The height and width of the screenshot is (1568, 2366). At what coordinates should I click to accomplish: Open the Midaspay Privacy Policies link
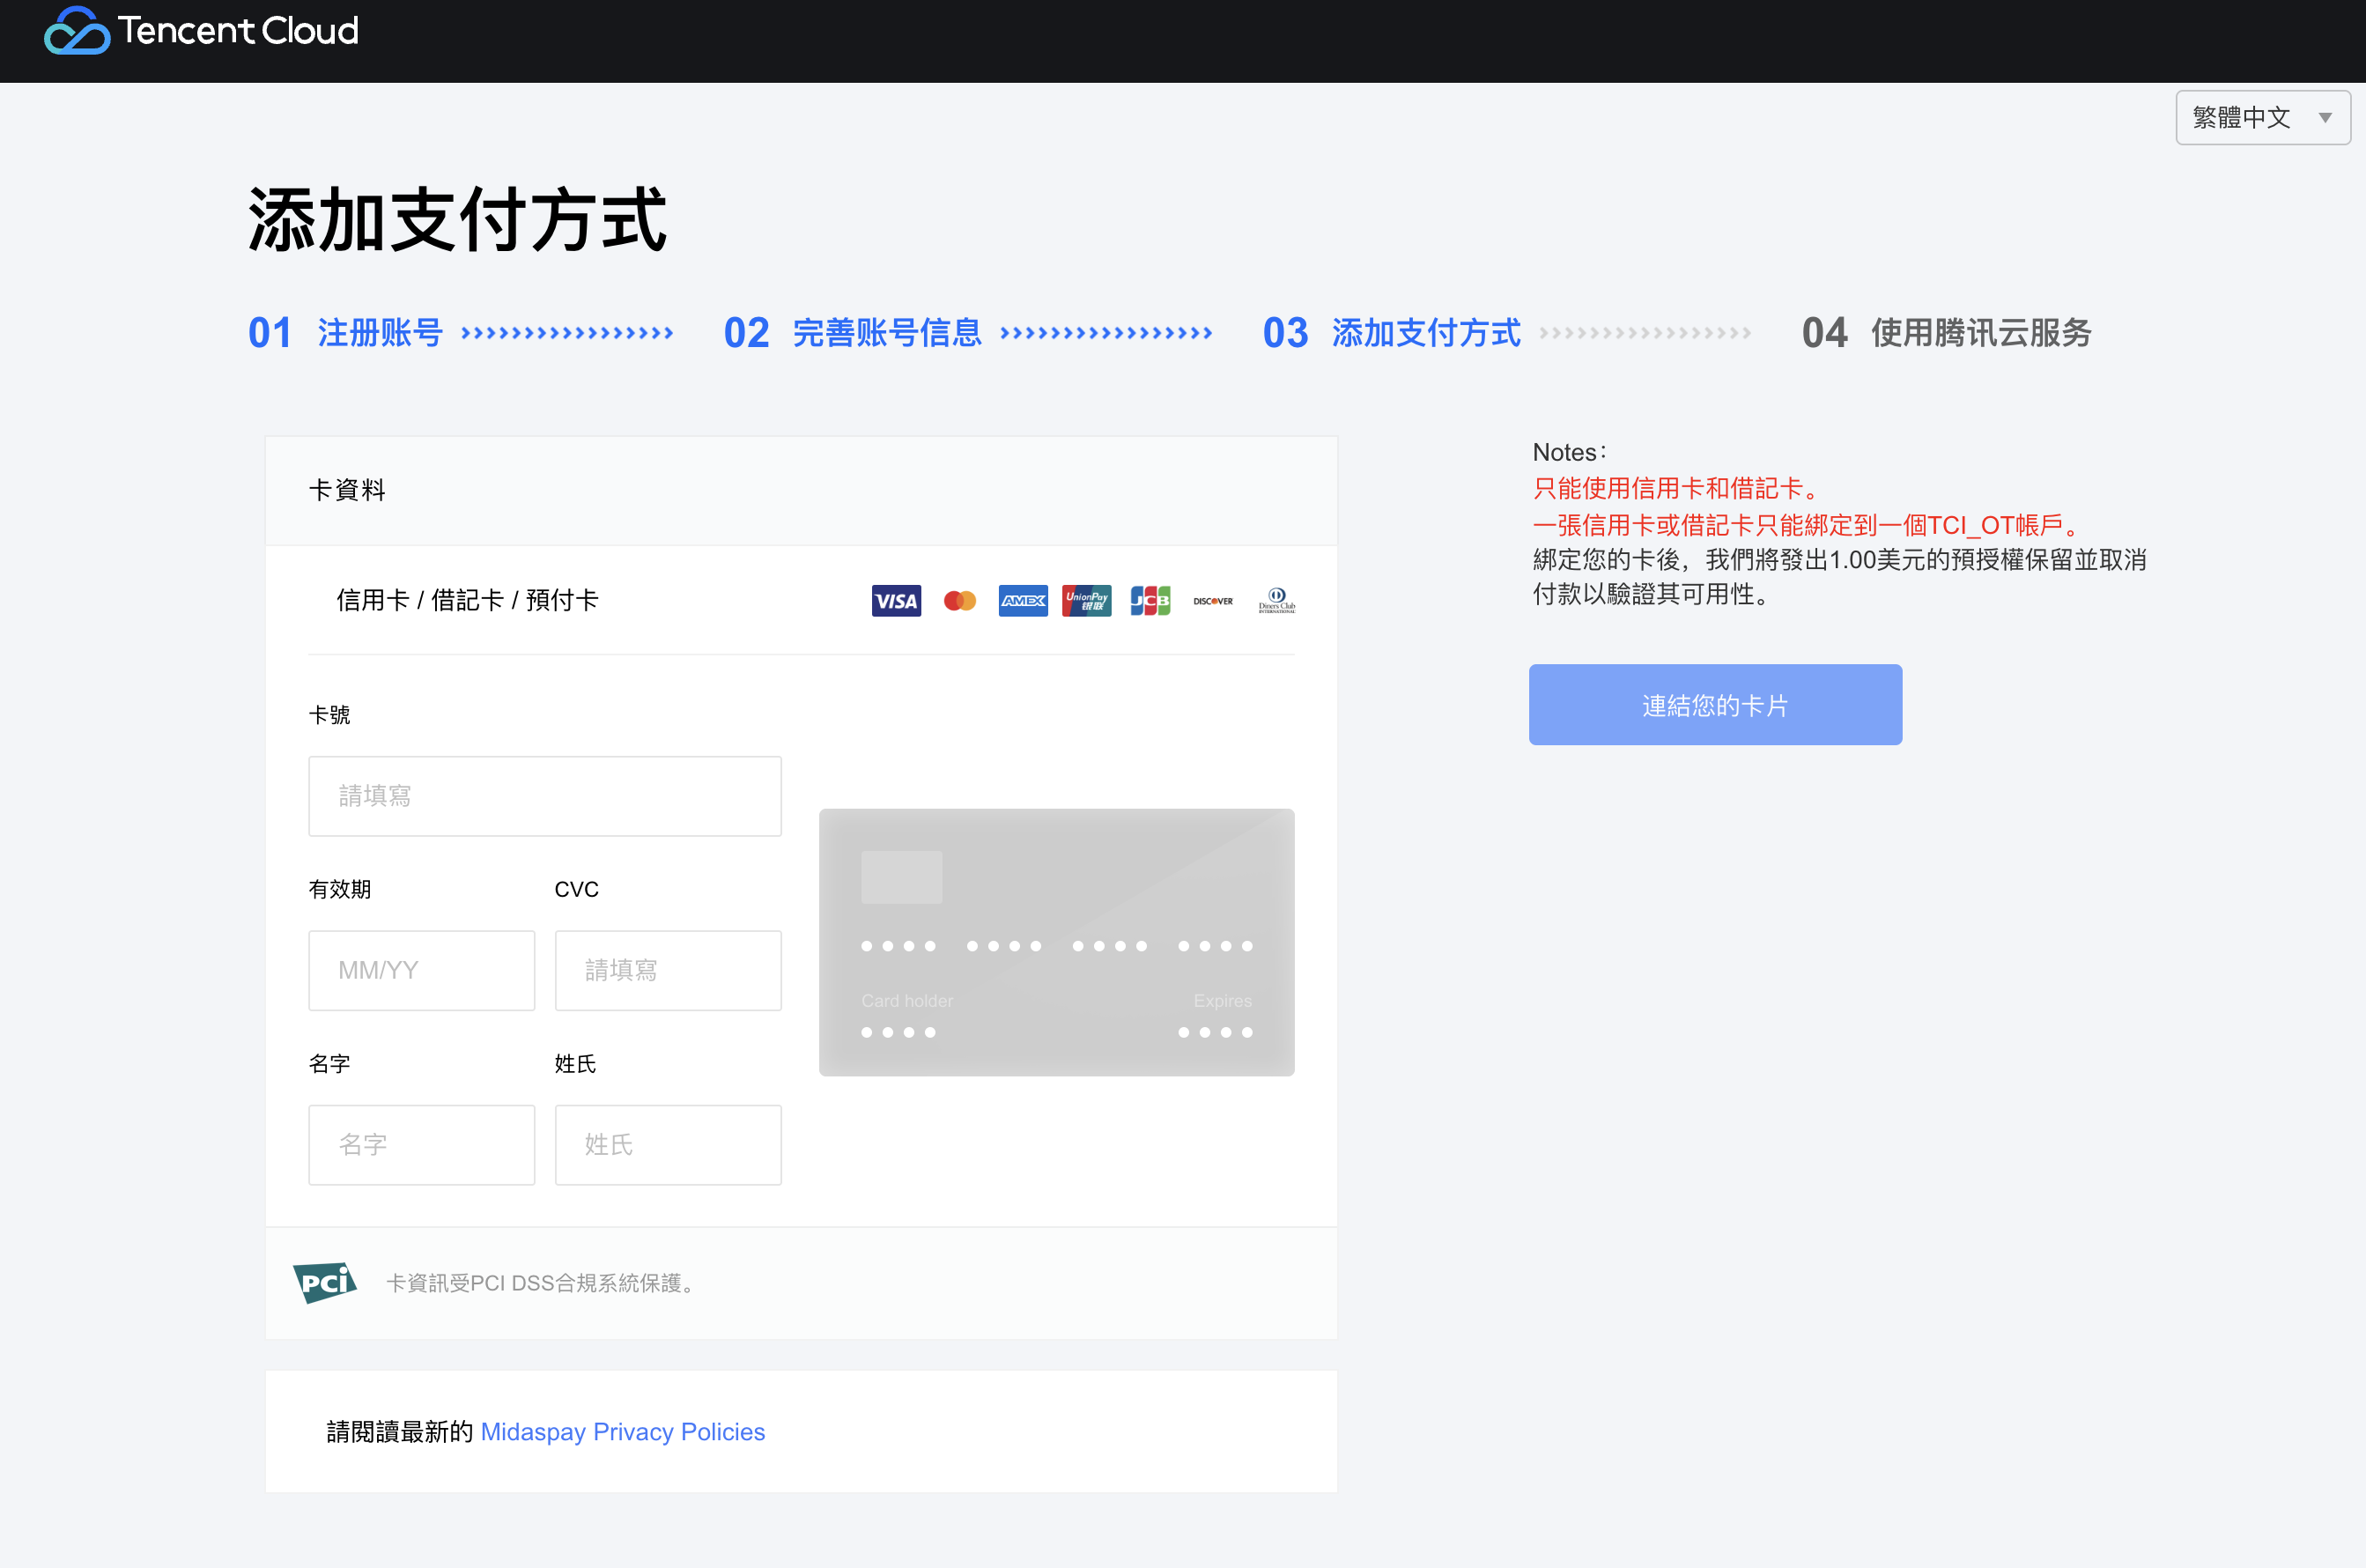pos(622,1432)
